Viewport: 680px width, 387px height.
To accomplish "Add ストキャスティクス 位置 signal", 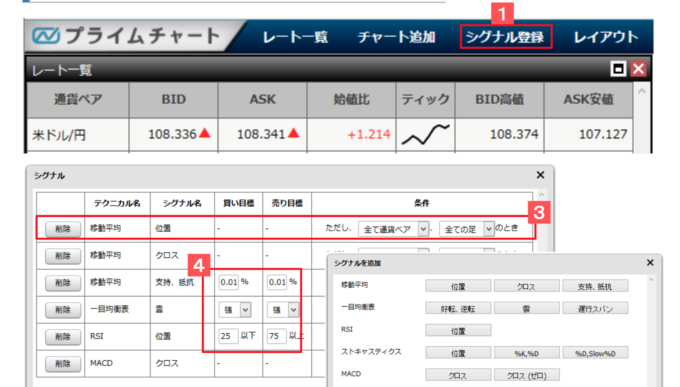I will tap(458, 353).
